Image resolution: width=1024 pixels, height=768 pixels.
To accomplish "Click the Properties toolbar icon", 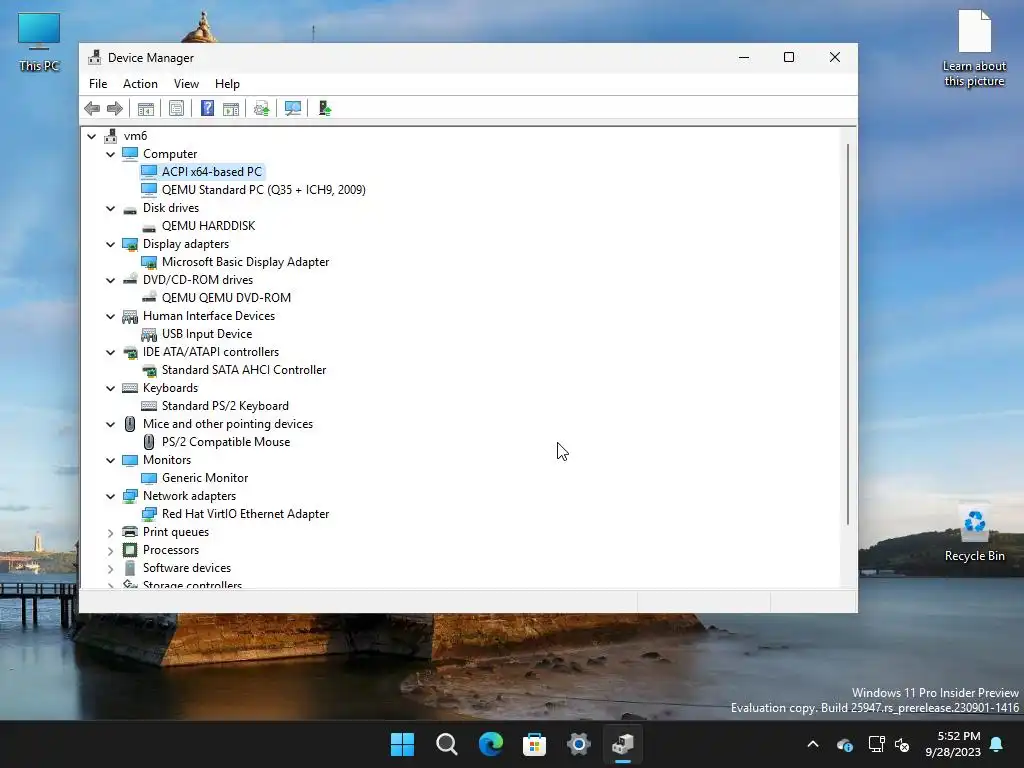I will coord(176,108).
